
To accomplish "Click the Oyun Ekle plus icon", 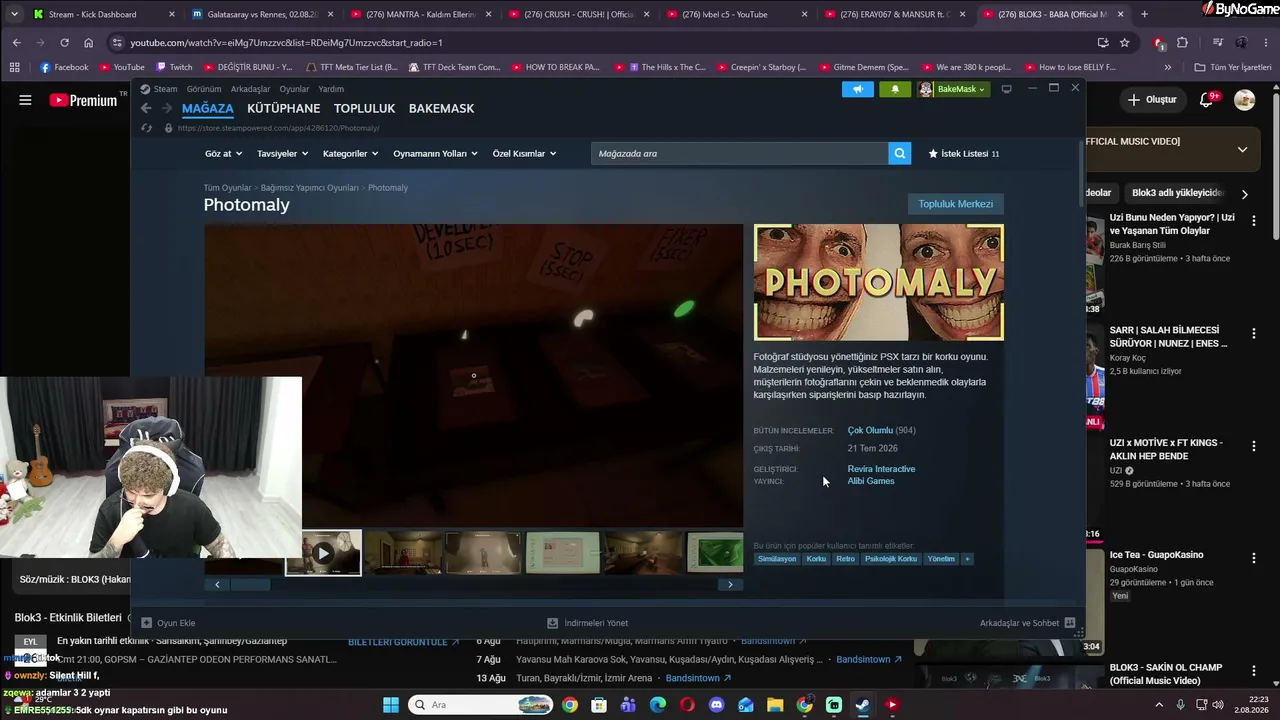I will coord(146,623).
